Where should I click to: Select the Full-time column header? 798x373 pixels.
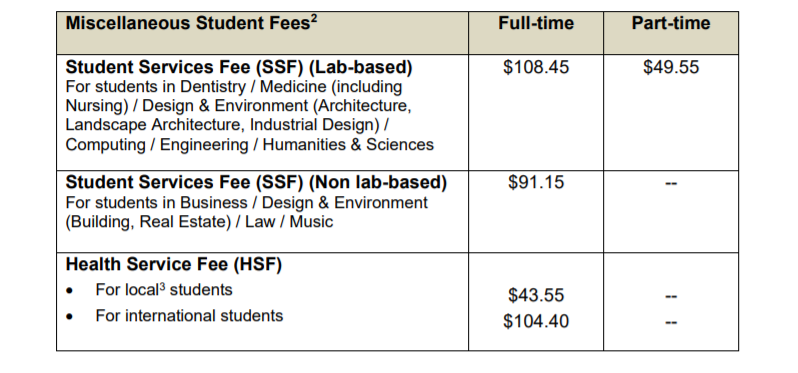tap(536, 23)
